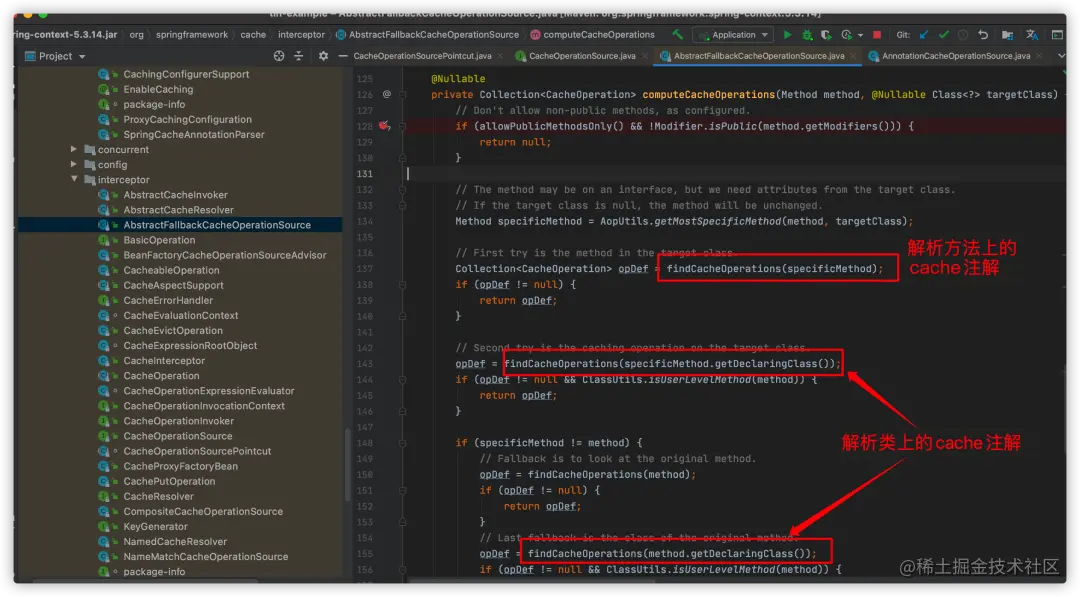Screen dimensions: 1080x597
Task: Click the collapse all icon in Project panel
Action: pos(298,56)
